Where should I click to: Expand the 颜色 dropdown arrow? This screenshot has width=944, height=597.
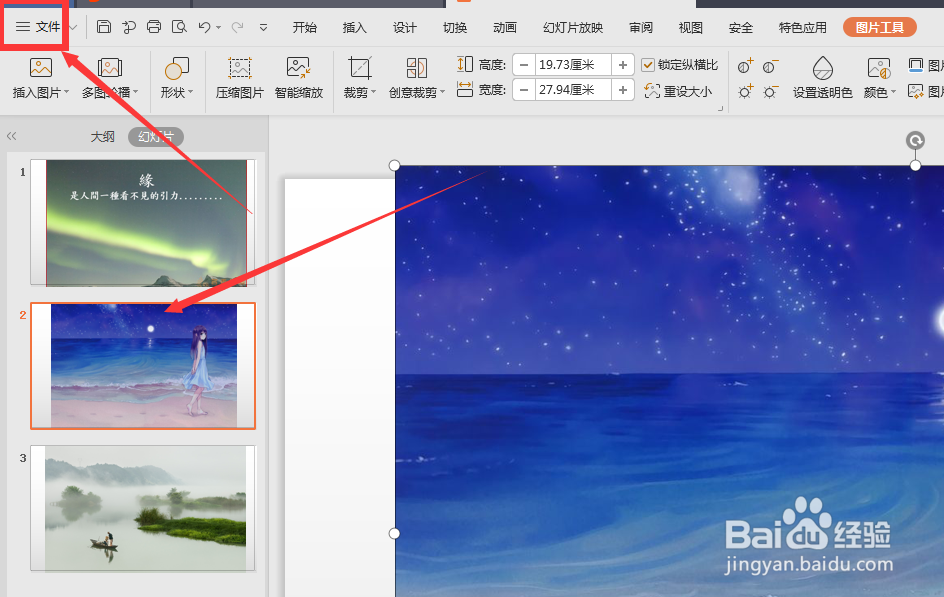pos(893,93)
